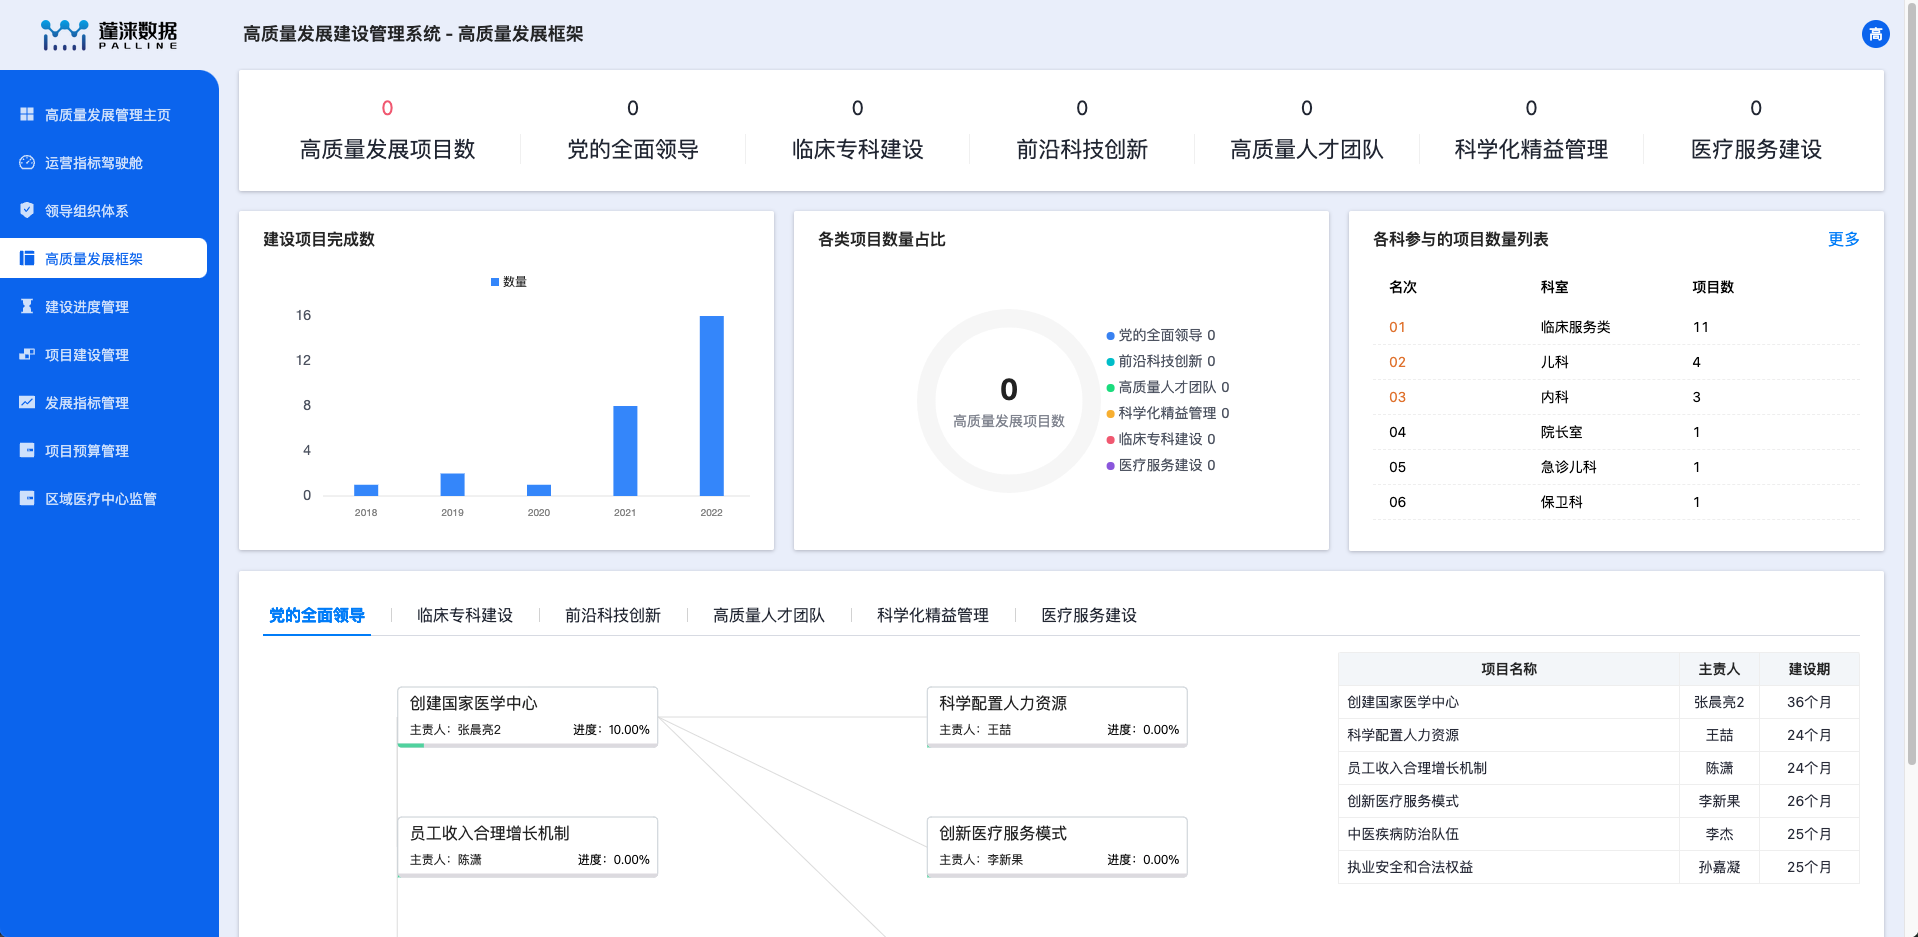Image resolution: width=1918 pixels, height=937 pixels.
Task: Click the 更多 link in department list
Action: coord(1843,239)
